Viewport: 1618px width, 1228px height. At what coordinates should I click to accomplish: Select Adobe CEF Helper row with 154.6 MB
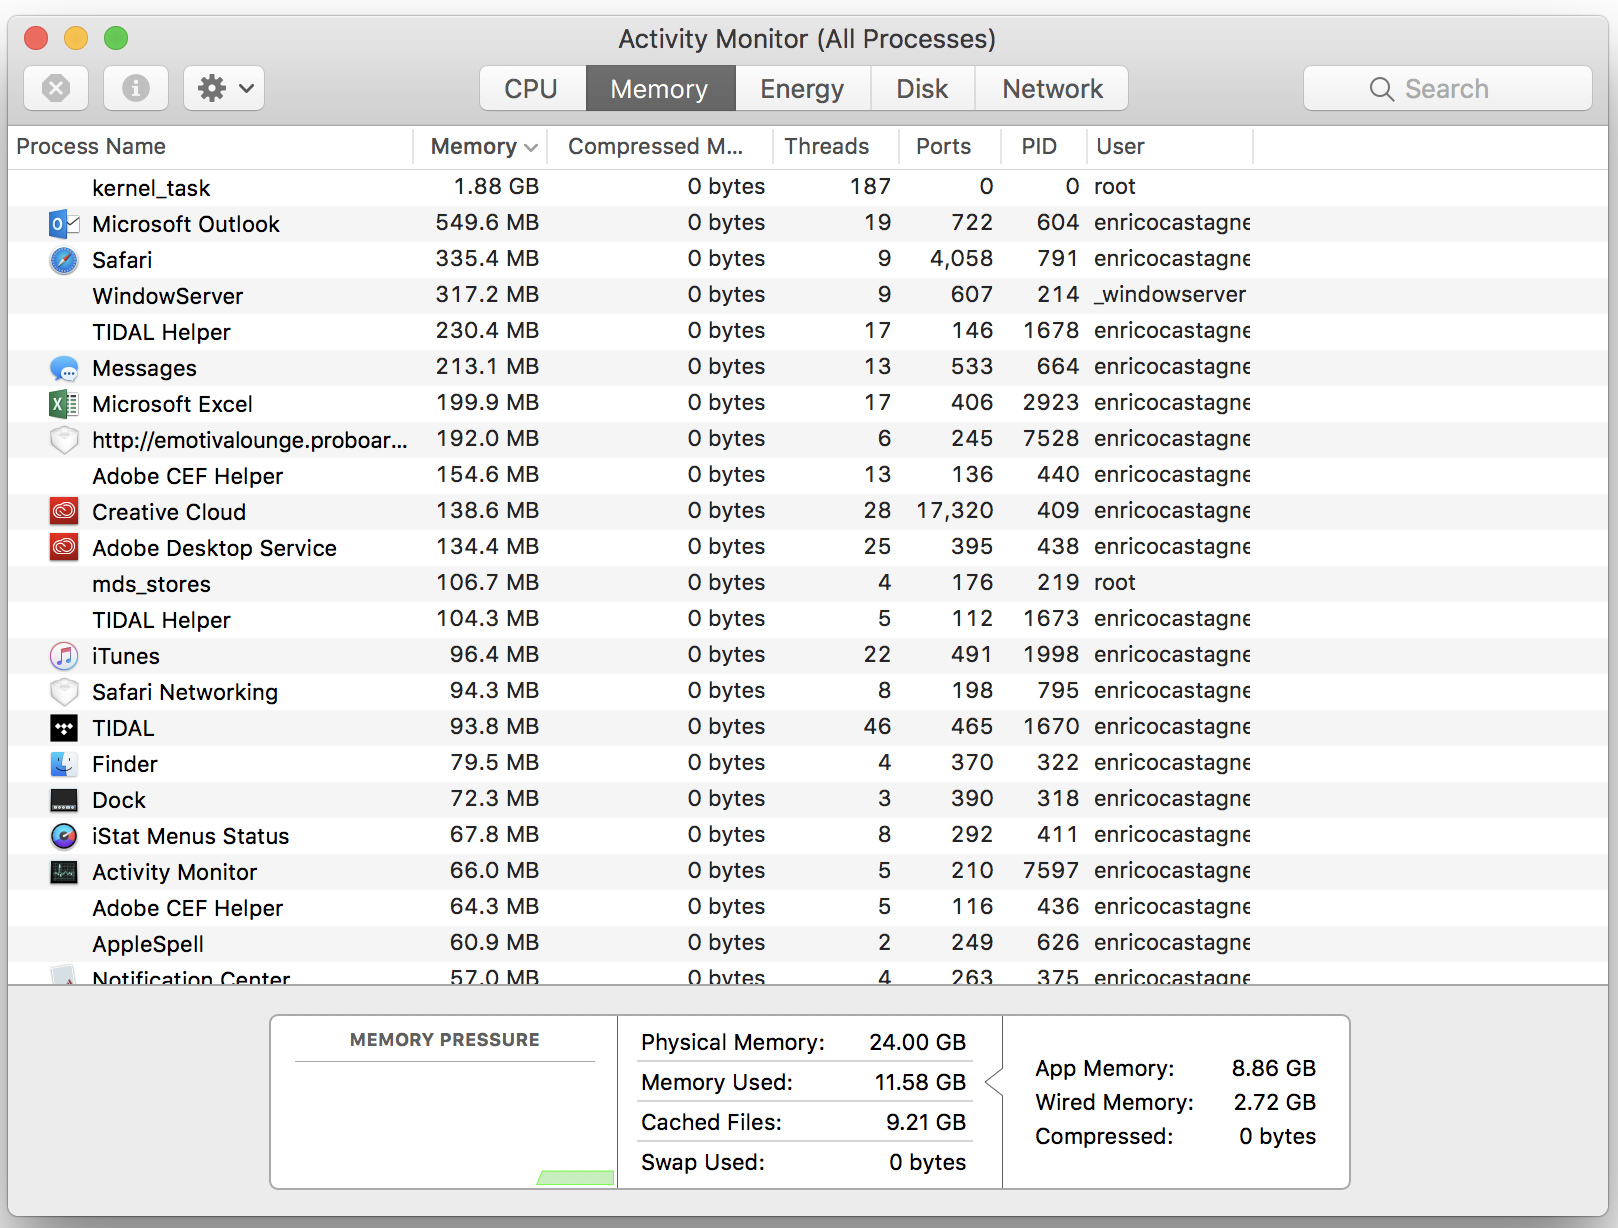(x=808, y=475)
